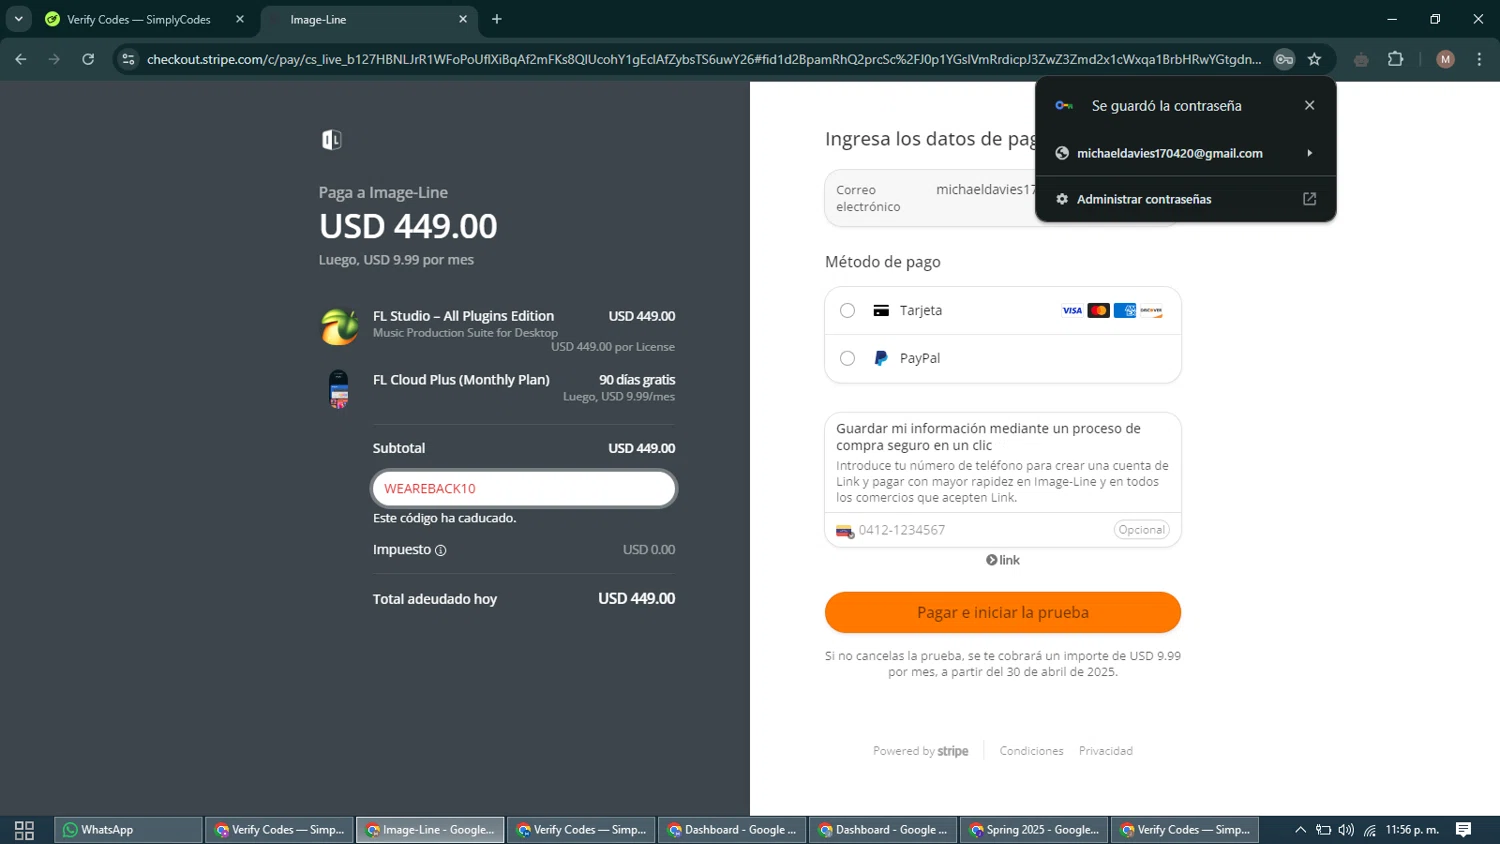Edit the WEAREBACK10 promo code field
The image size is (1500, 844).
(x=523, y=489)
